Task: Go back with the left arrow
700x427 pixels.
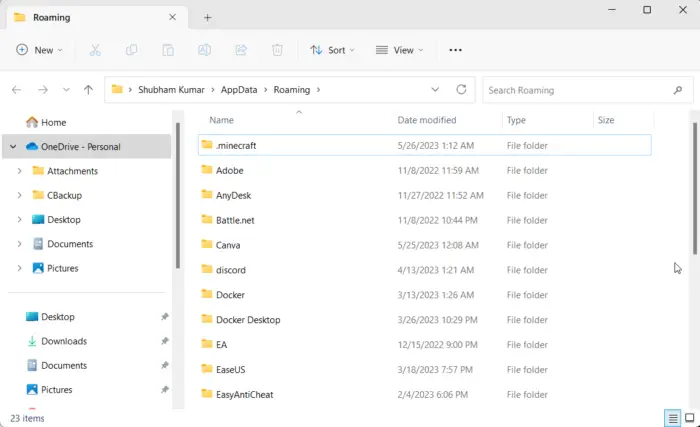Action: pyautogui.click(x=17, y=90)
